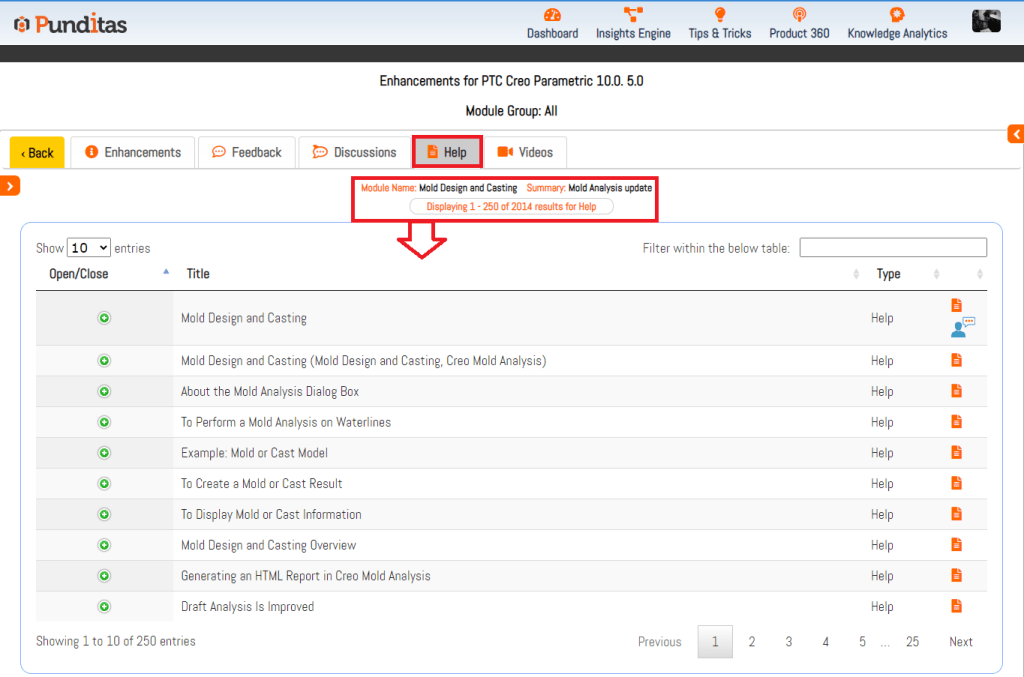1024x677 pixels.
Task: Open the Insights Engine icon
Action: click(633, 15)
